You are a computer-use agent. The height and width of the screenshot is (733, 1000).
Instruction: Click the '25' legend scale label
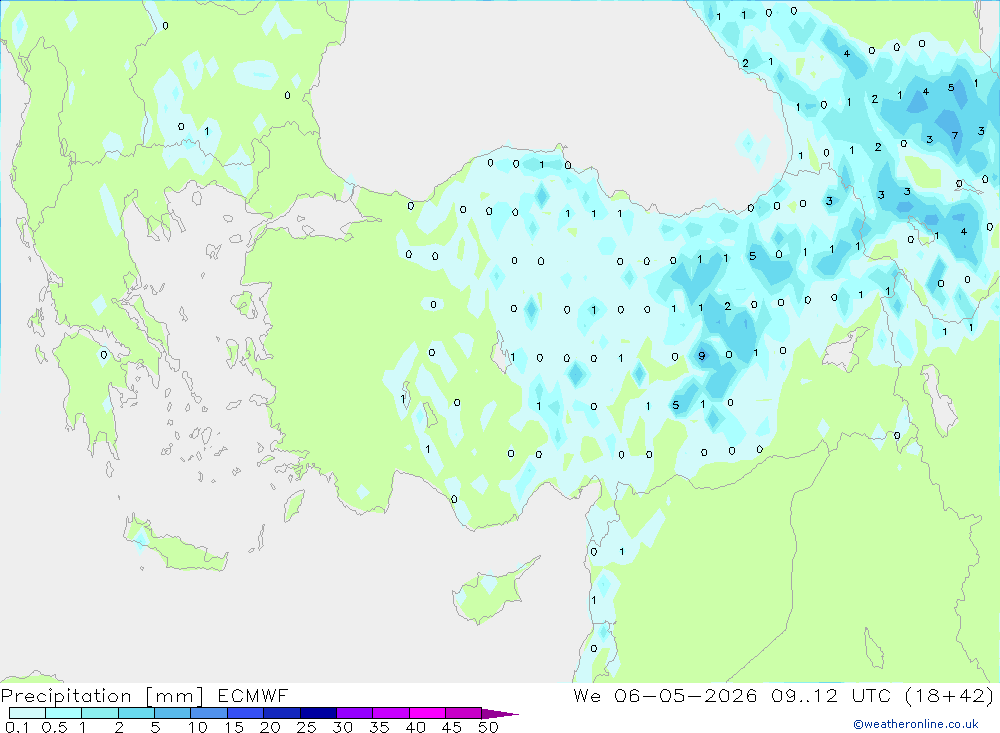pos(306,727)
